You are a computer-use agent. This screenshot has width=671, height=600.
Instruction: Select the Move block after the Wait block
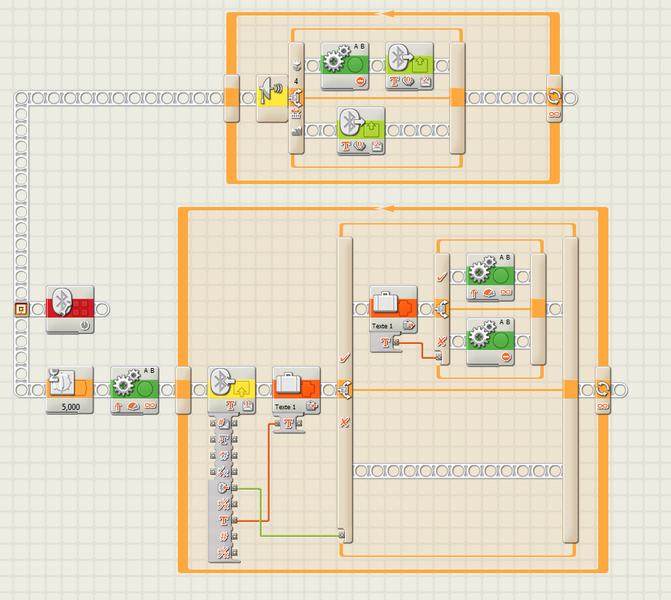[x=134, y=384]
